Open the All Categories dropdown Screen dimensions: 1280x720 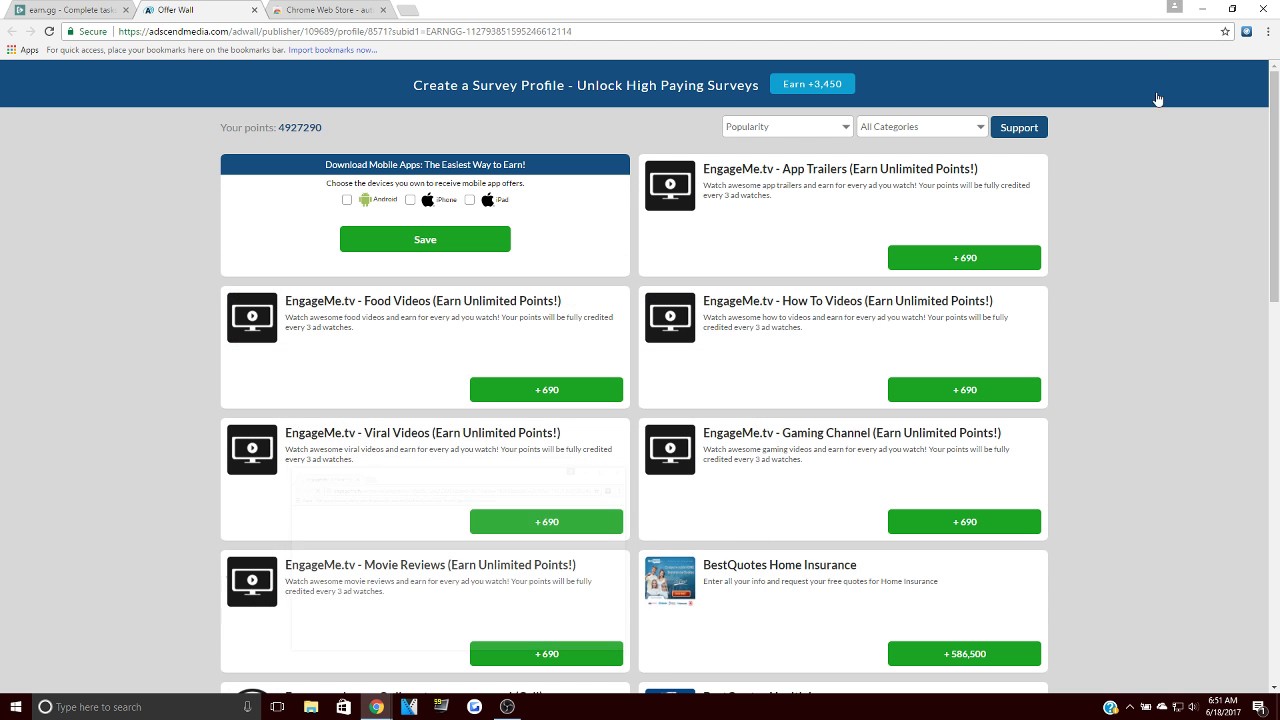(922, 127)
